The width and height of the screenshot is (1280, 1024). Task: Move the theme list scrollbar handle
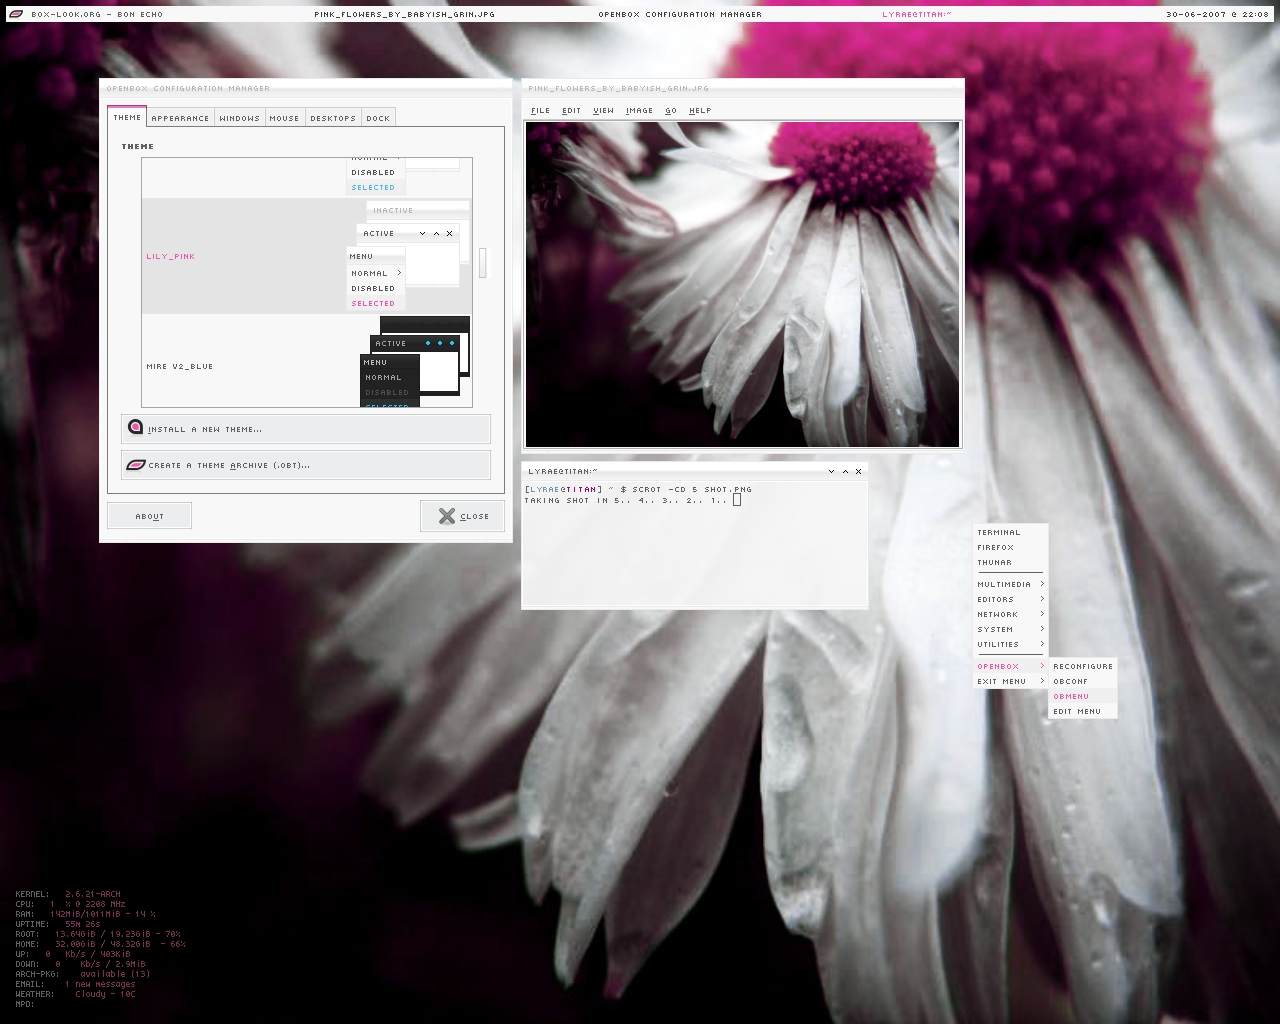(x=483, y=263)
